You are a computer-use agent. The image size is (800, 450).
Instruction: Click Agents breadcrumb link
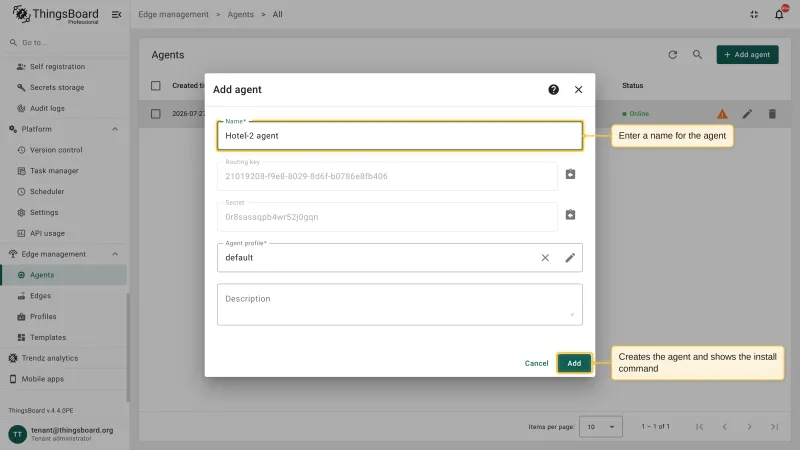click(x=240, y=14)
